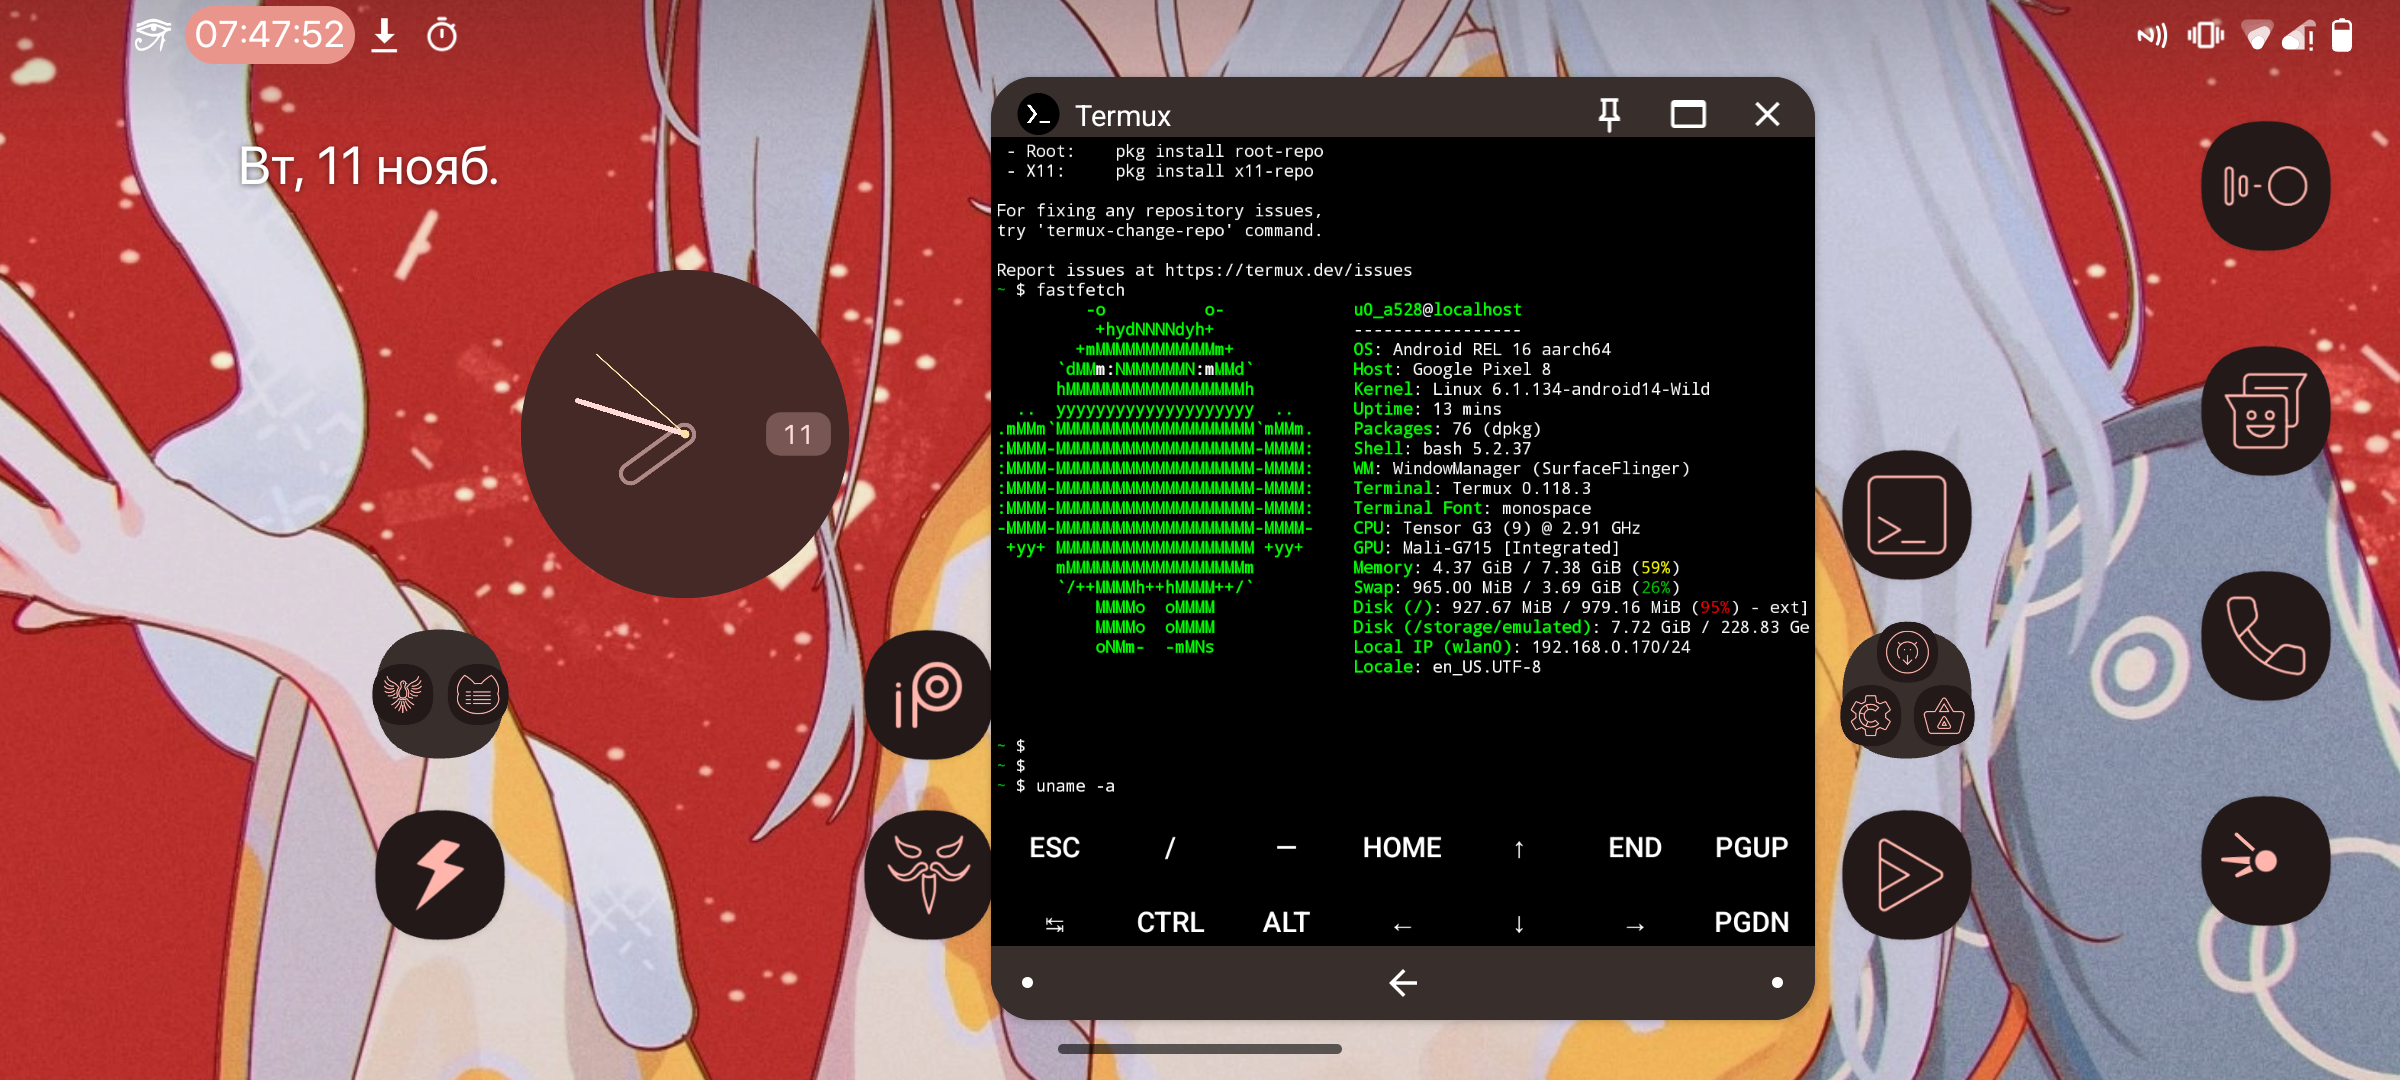Screen dimensions: 2400x1080
Task: Pin the Termux floating window
Action: tap(1609, 115)
